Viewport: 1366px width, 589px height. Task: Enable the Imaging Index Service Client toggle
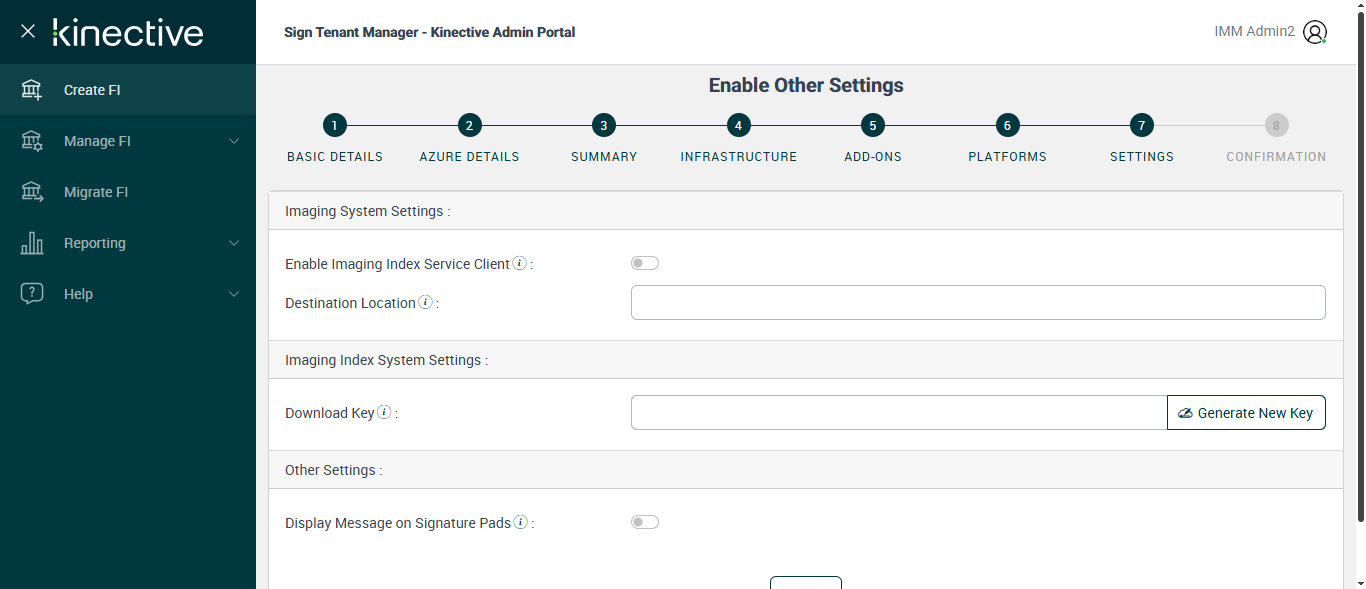(645, 263)
